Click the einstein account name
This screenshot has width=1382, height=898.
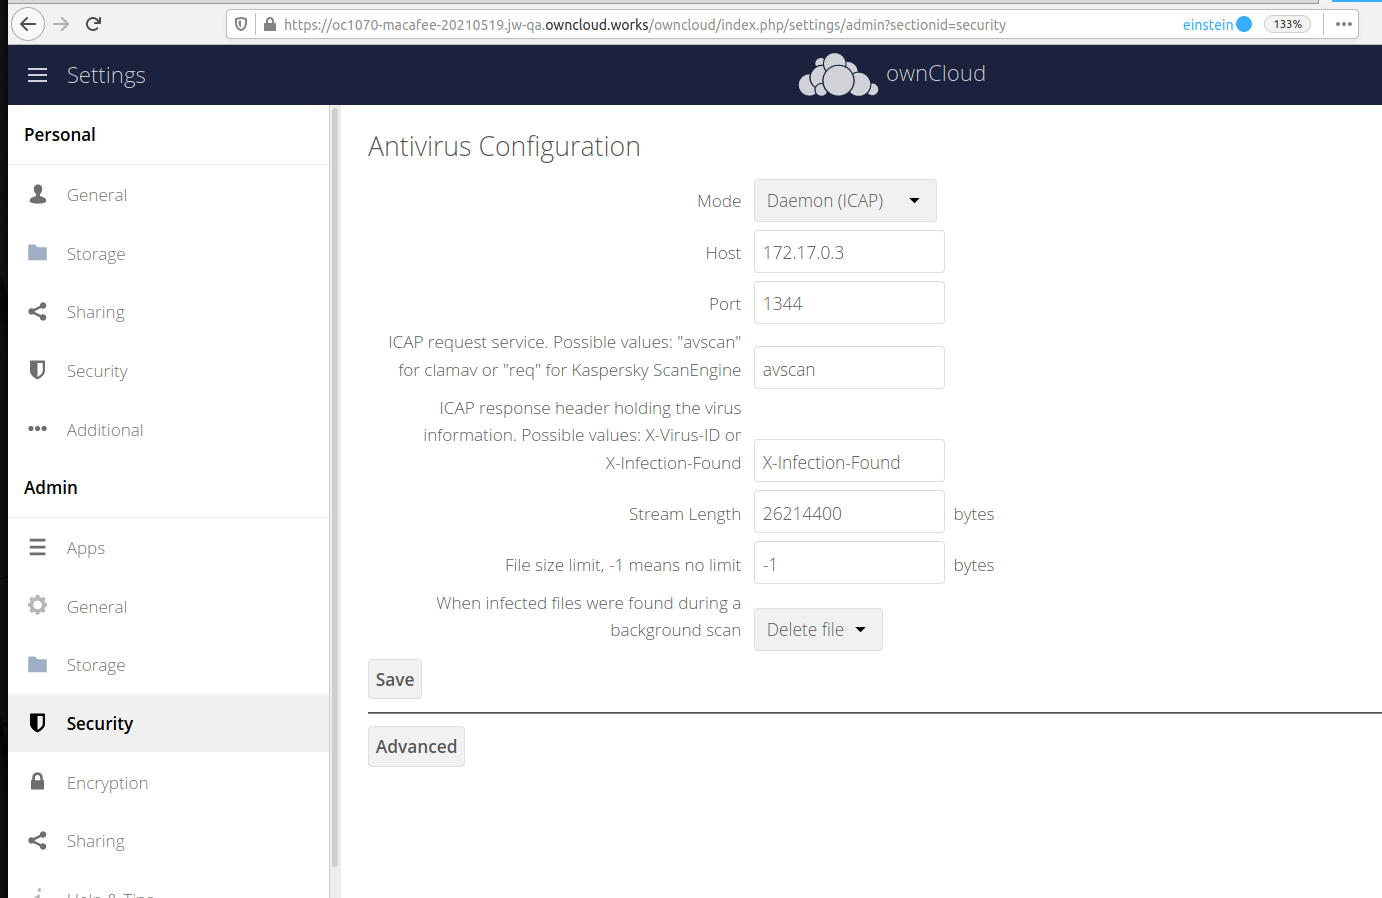[1208, 23]
